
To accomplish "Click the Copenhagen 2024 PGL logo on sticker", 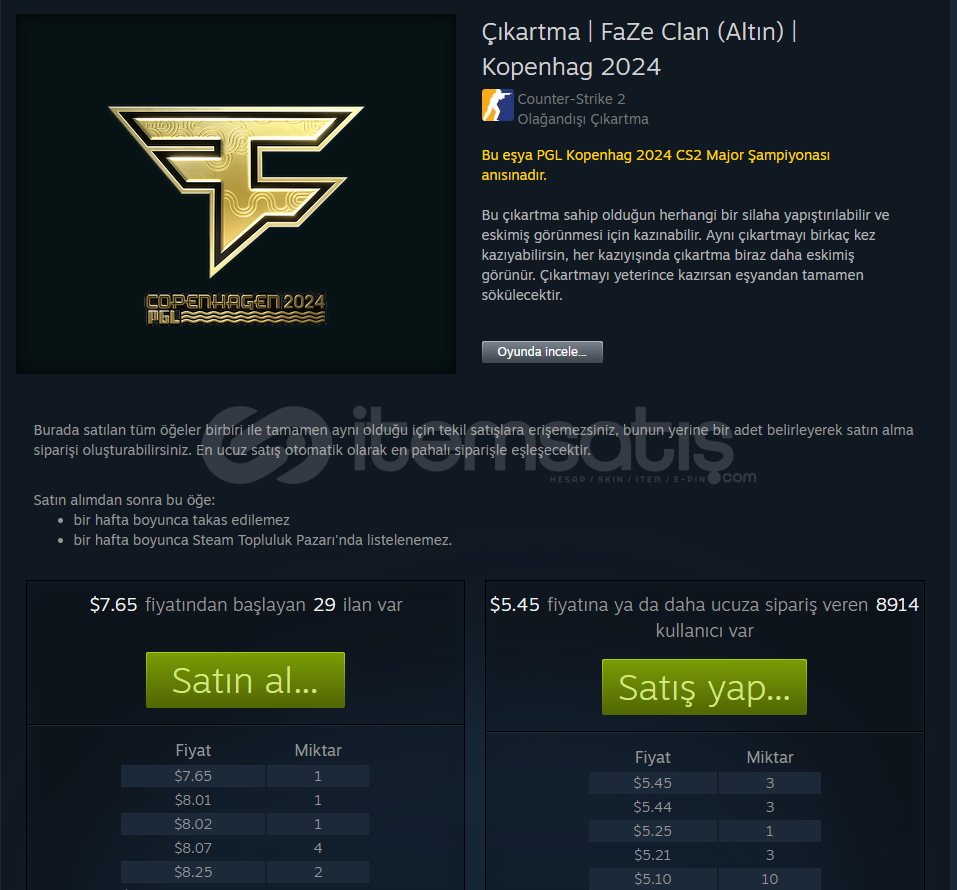I will click(236, 308).
